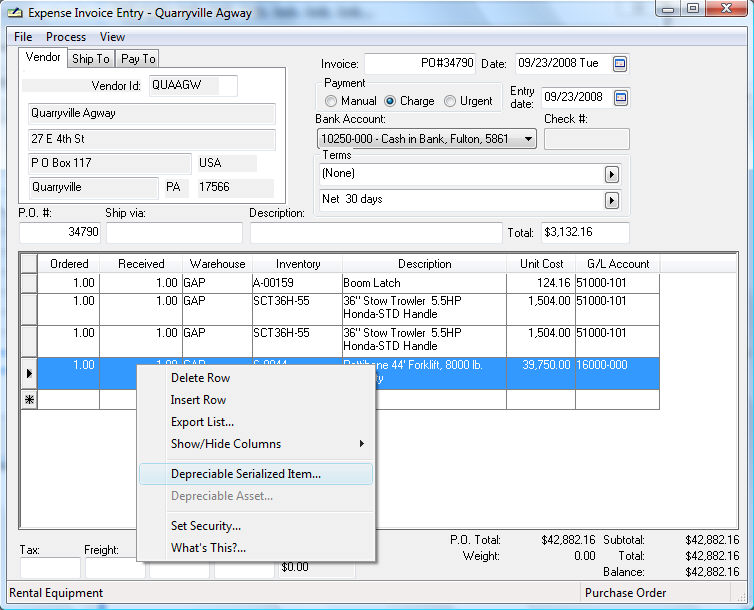Select the Manual payment radio button
The width and height of the screenshot is (754, 610).
[331, 101]
